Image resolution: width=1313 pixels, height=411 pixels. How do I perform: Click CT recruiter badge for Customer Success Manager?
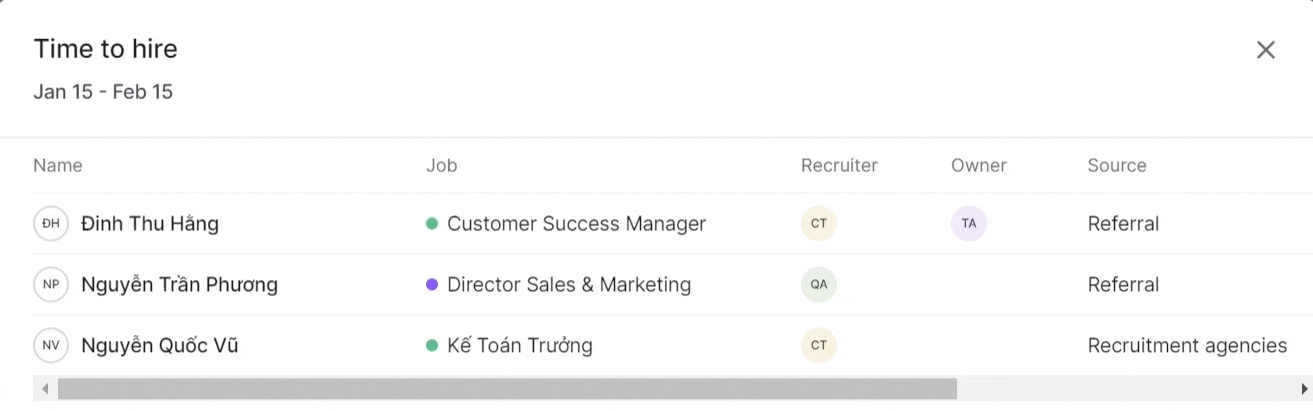pos(819,224)
